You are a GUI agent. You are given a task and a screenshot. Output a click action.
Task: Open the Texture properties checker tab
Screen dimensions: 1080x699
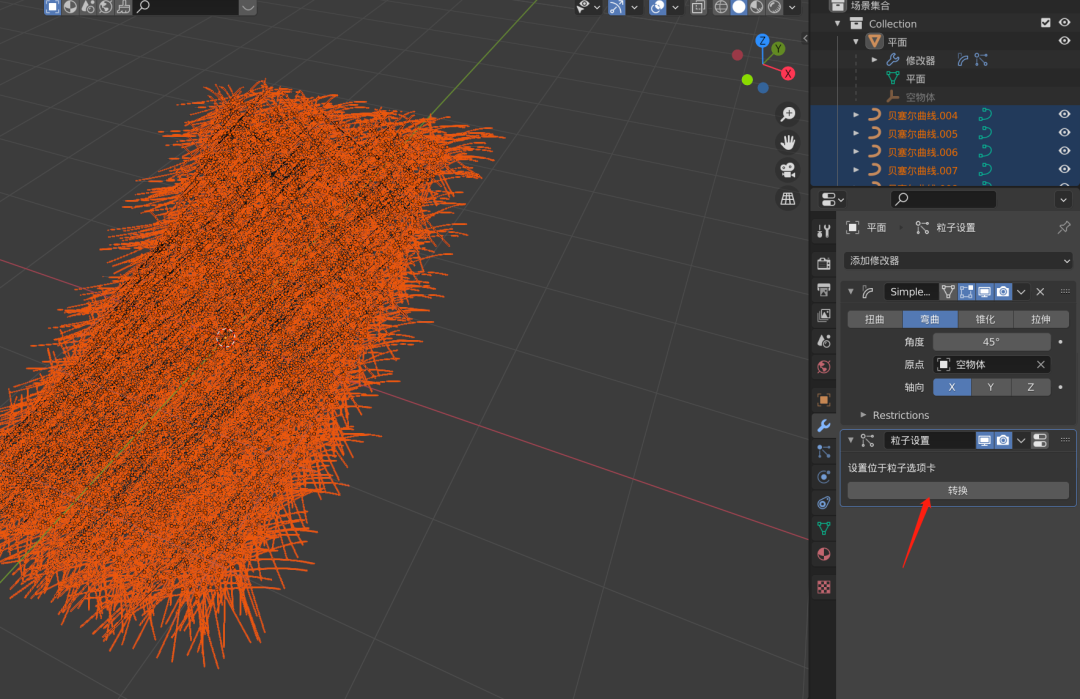(824, 587)
